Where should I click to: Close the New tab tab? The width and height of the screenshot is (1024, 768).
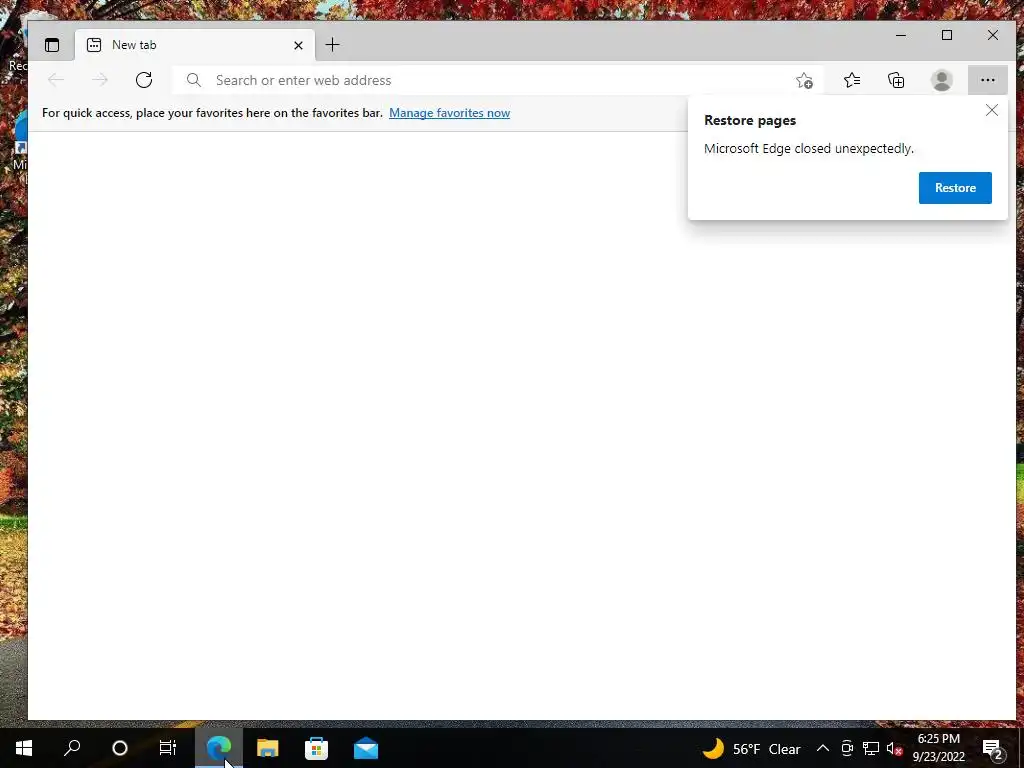click(x=298, y=45)
